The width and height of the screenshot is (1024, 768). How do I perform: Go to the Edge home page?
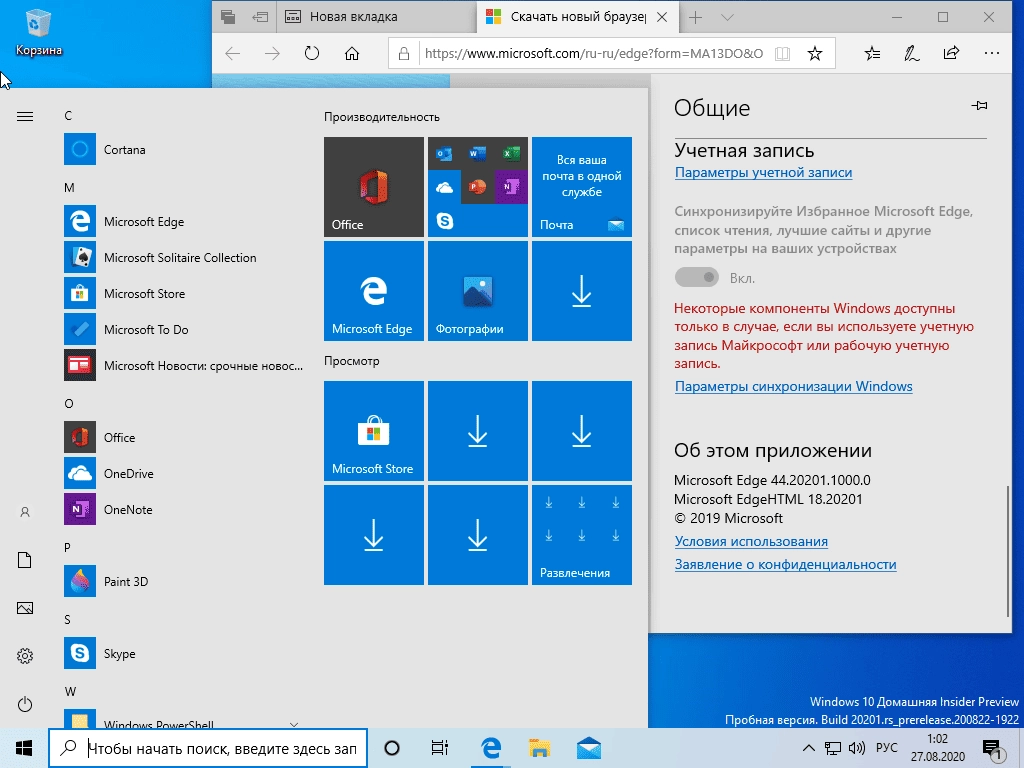pos(352,54)
